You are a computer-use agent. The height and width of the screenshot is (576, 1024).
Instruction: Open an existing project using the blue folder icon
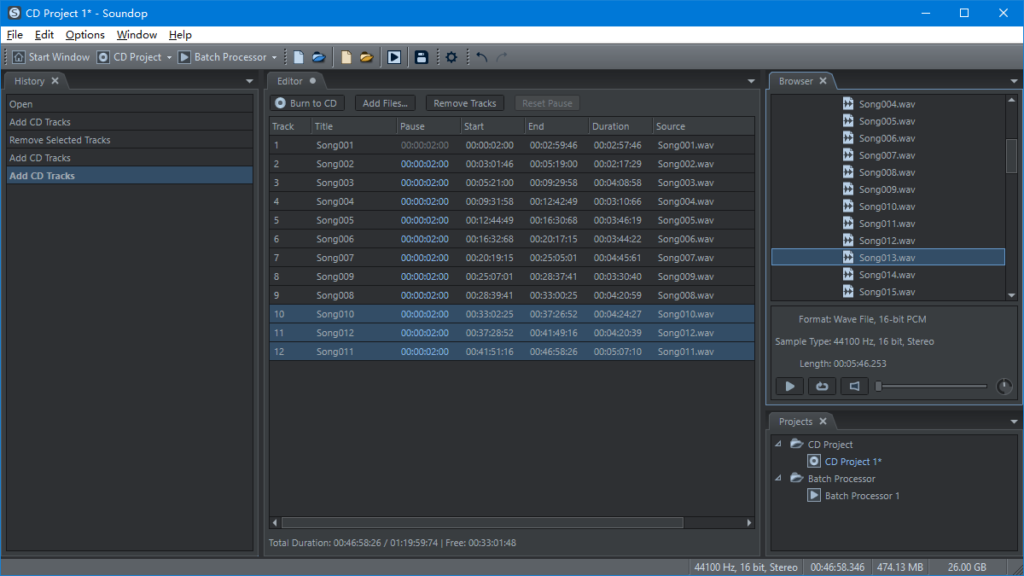tap(320, 57)
